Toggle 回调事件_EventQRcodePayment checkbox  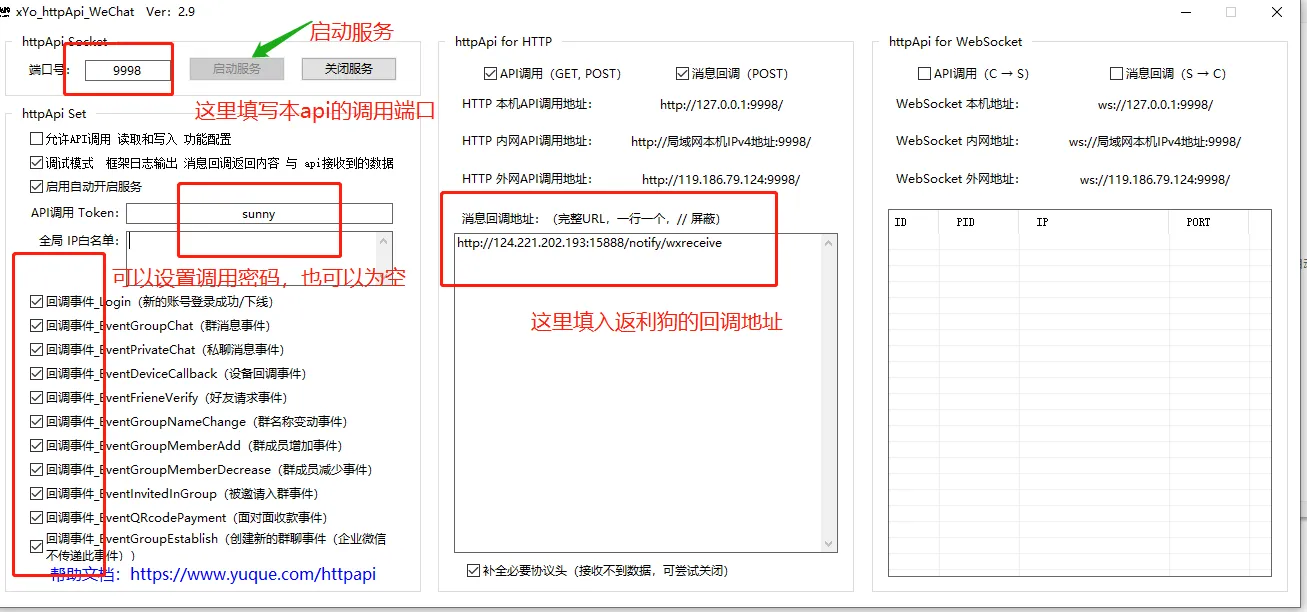(37, 518)
